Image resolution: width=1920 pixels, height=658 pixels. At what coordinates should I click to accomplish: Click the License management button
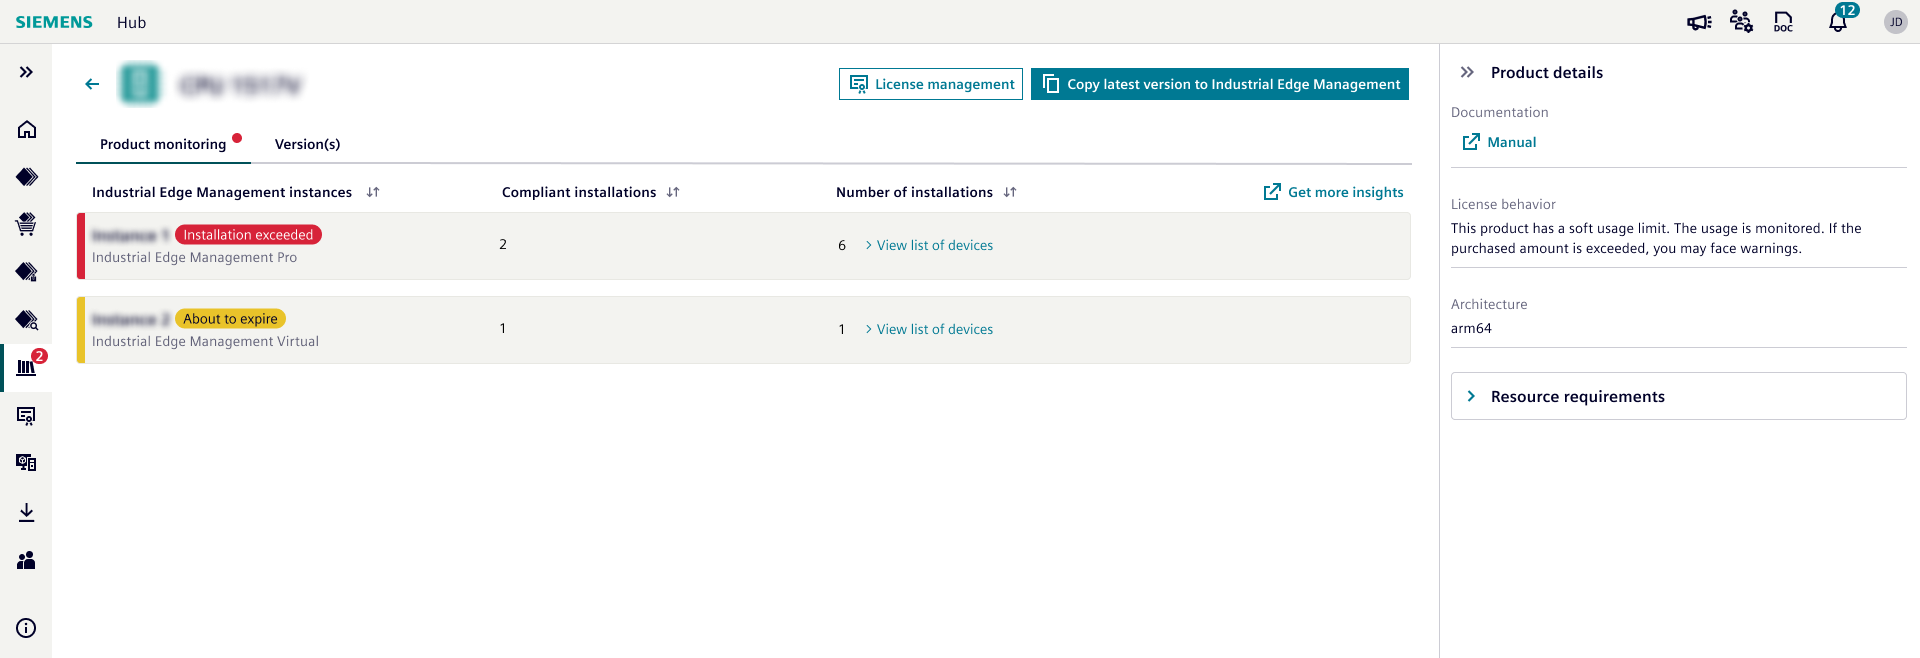930,84
